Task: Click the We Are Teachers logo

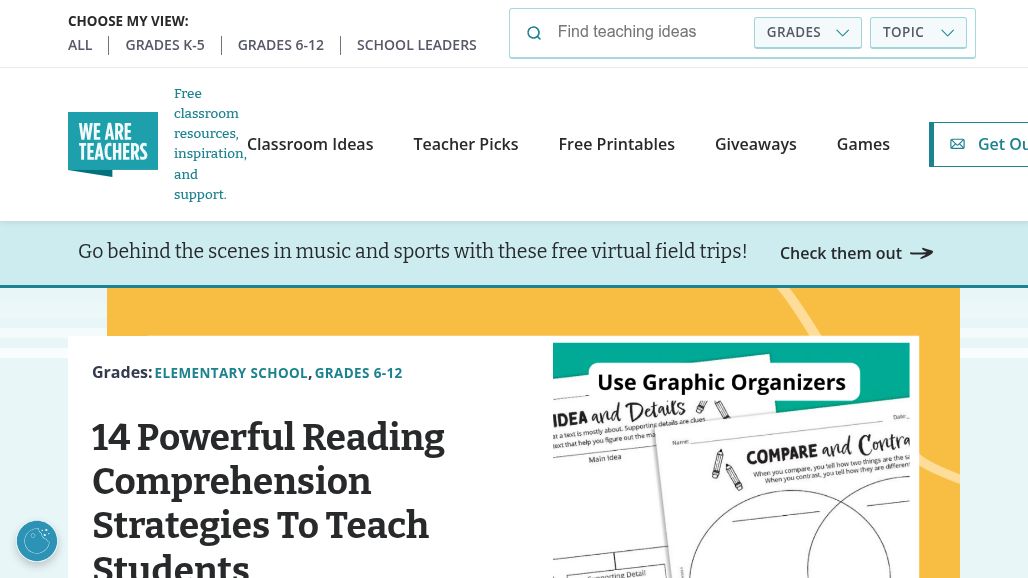Action: (113, 144)
